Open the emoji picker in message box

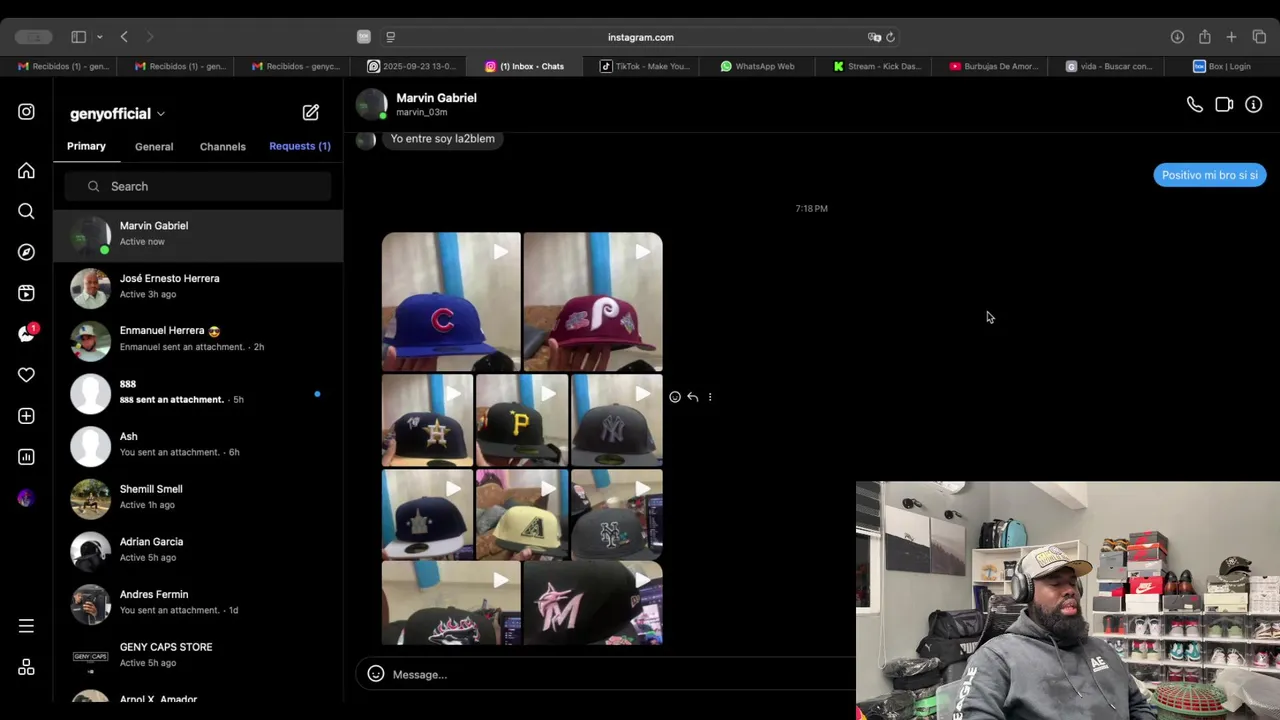click(x=376, y=674)
